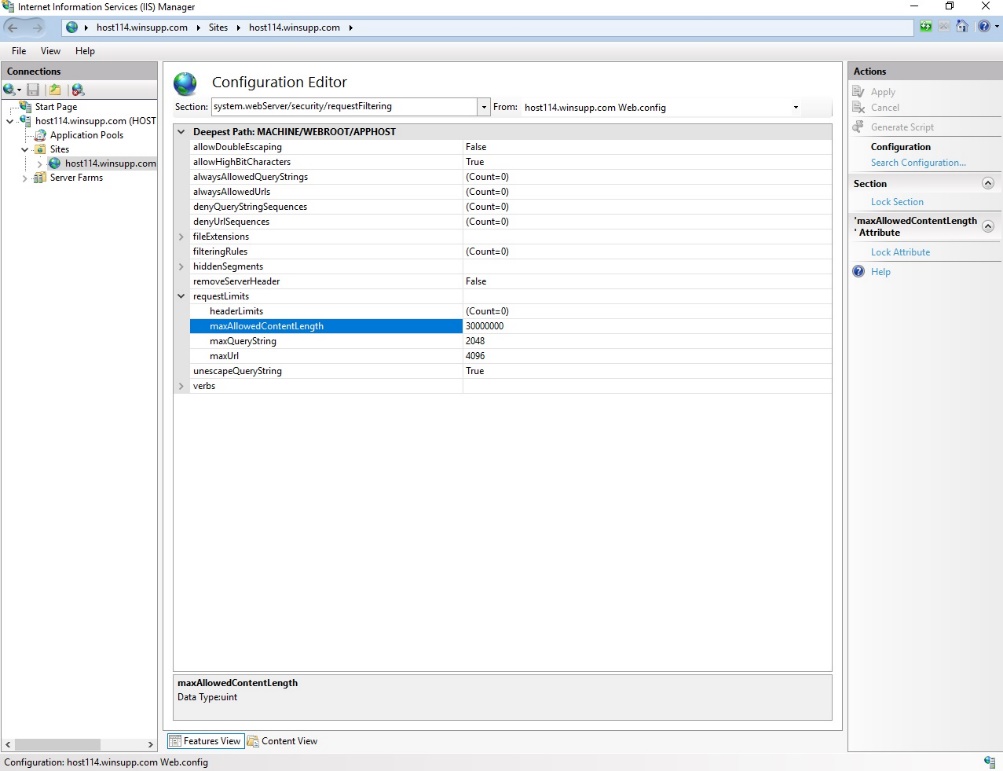Click the Search Configuration... link
This screenshot has width=1003, height=771.
(918, 163)
